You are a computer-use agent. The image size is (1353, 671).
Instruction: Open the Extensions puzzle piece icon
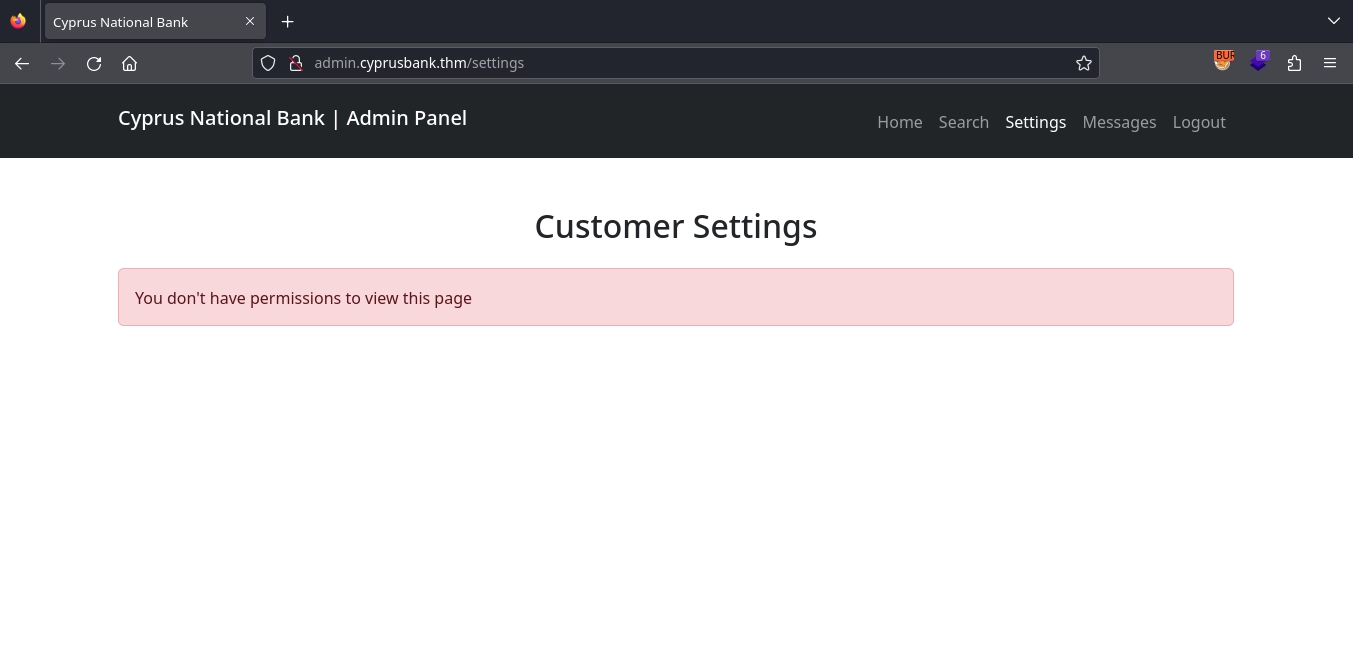pos(1294,63)
